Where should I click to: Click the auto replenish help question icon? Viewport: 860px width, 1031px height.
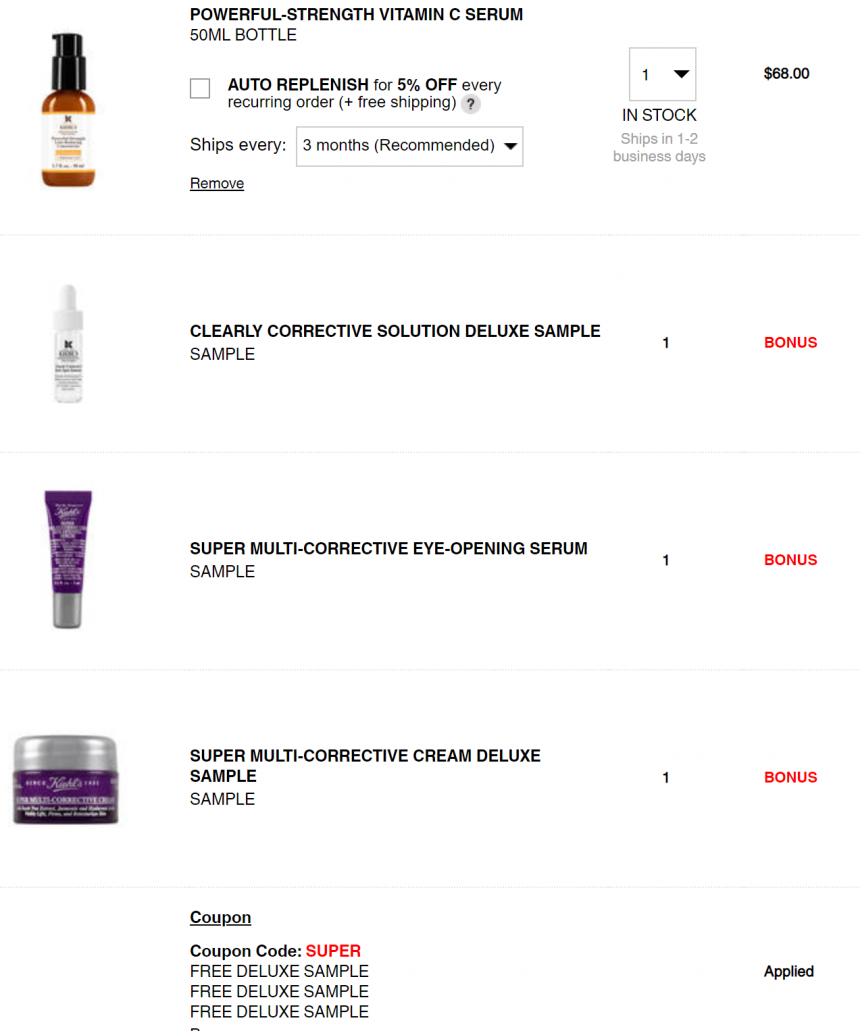point(470,104)
